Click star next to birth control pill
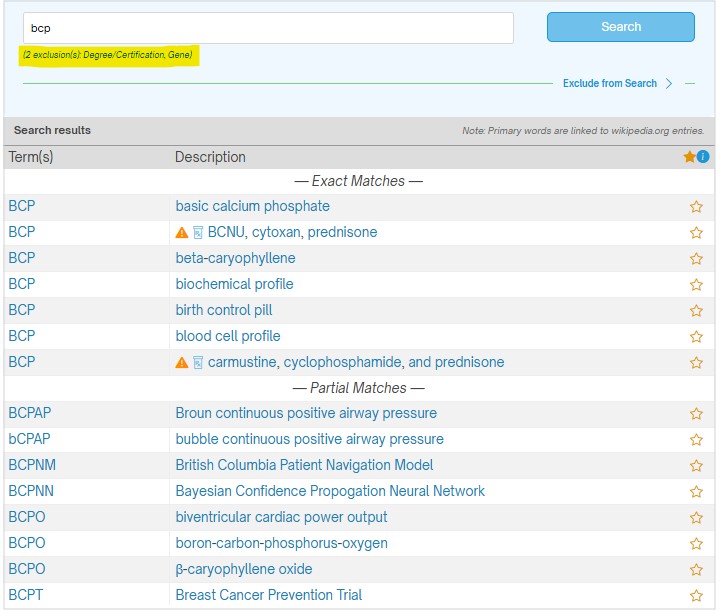 [696, 311]
